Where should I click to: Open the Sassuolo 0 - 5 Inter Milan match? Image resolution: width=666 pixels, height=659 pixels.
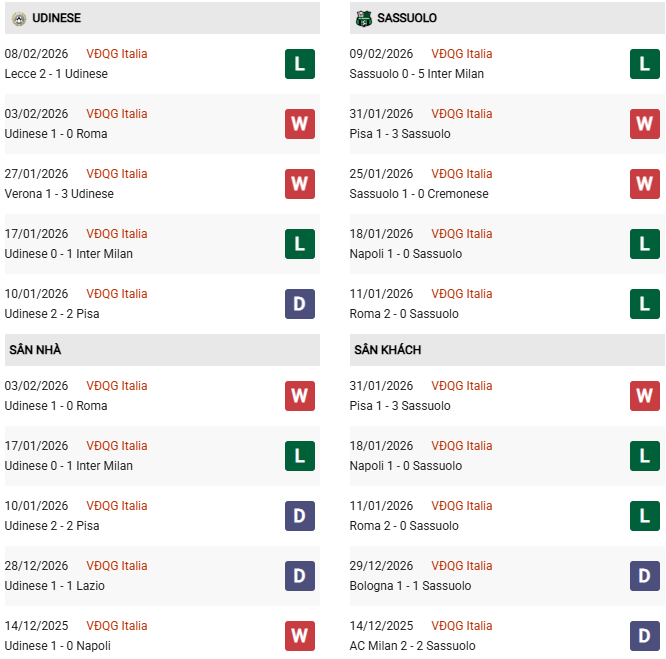click(417, 74)
